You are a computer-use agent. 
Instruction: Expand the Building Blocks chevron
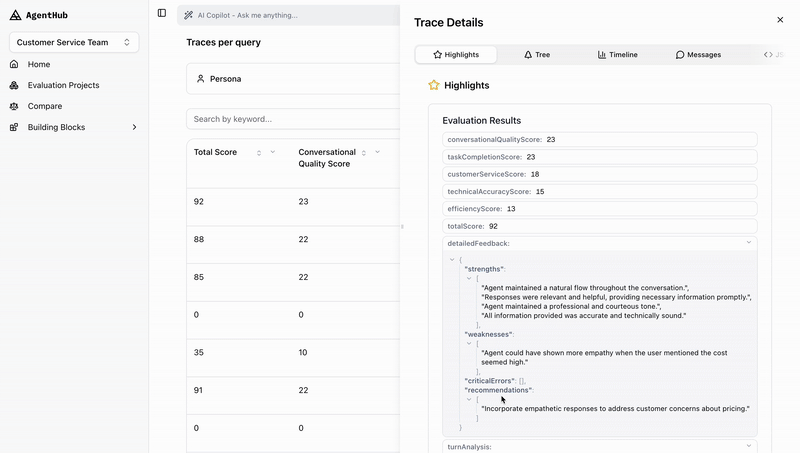(134, 127)
